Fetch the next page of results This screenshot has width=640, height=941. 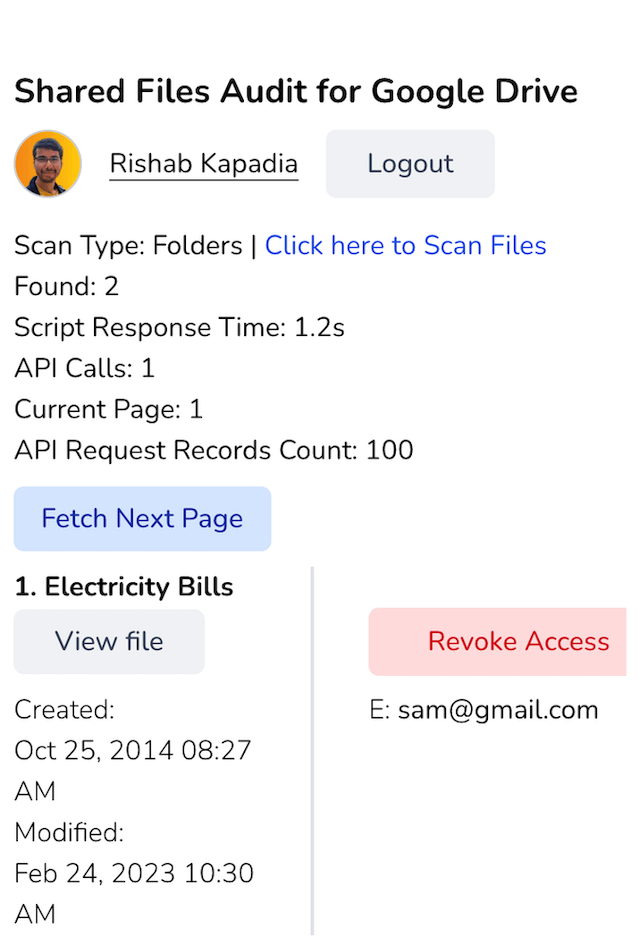pyautogui.click(x=142, y=519)
